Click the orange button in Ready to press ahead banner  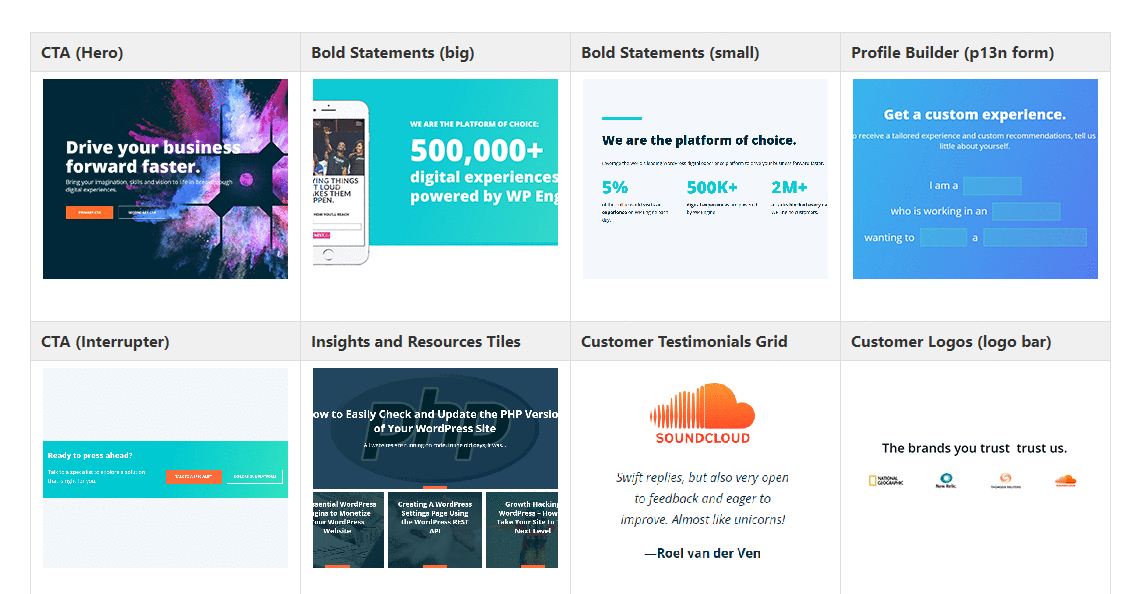pos(193,476)
